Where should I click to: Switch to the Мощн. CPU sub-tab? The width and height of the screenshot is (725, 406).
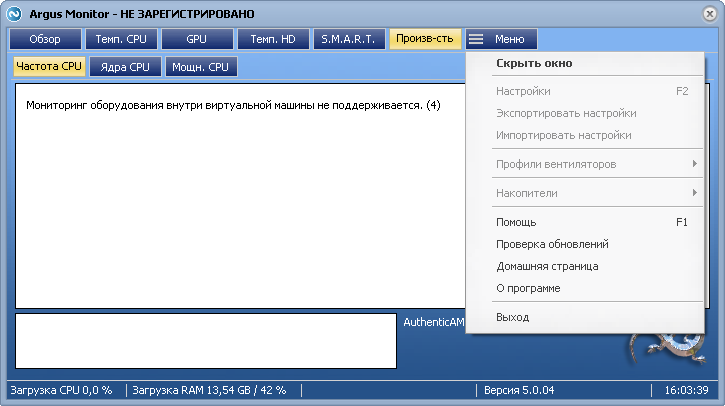(201, 67)
